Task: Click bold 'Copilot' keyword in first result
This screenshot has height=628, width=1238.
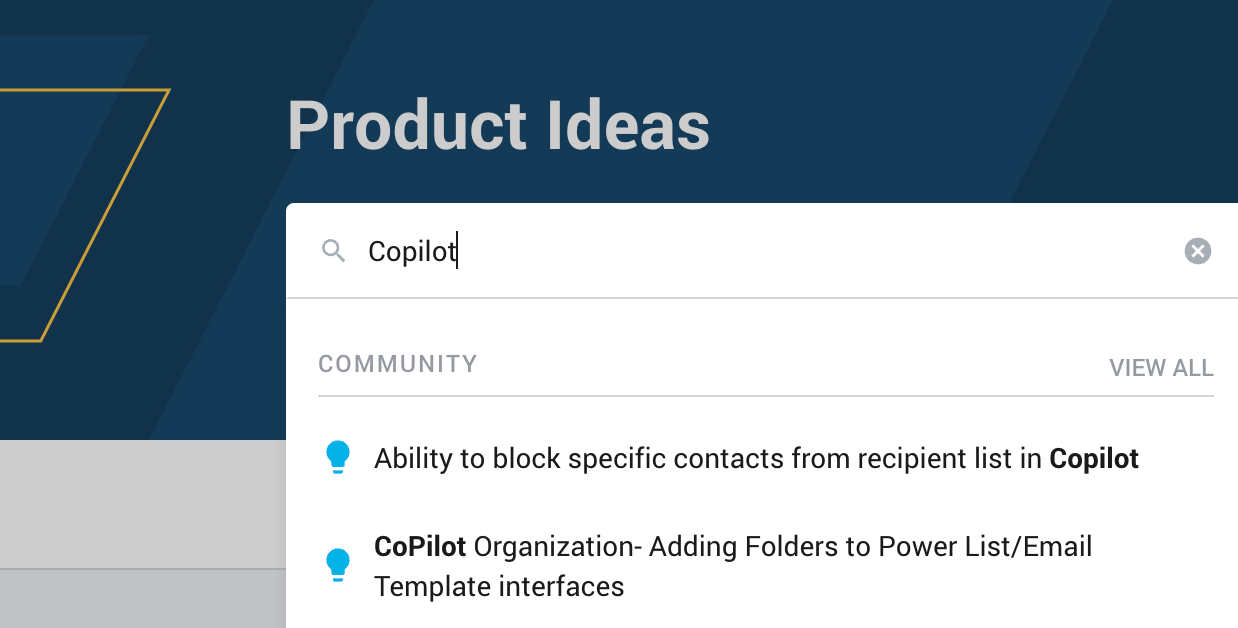Action: (1094, 459)
